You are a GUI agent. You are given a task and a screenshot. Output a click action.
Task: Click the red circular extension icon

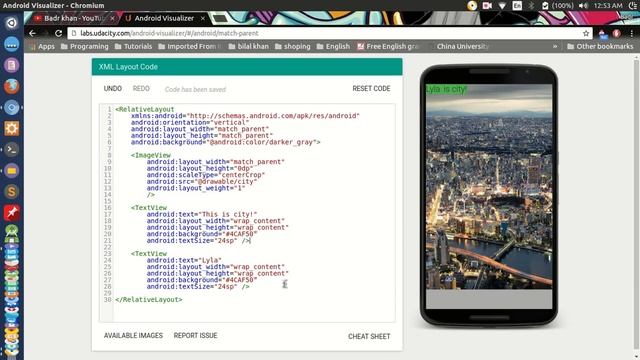[x=617, y=33]
